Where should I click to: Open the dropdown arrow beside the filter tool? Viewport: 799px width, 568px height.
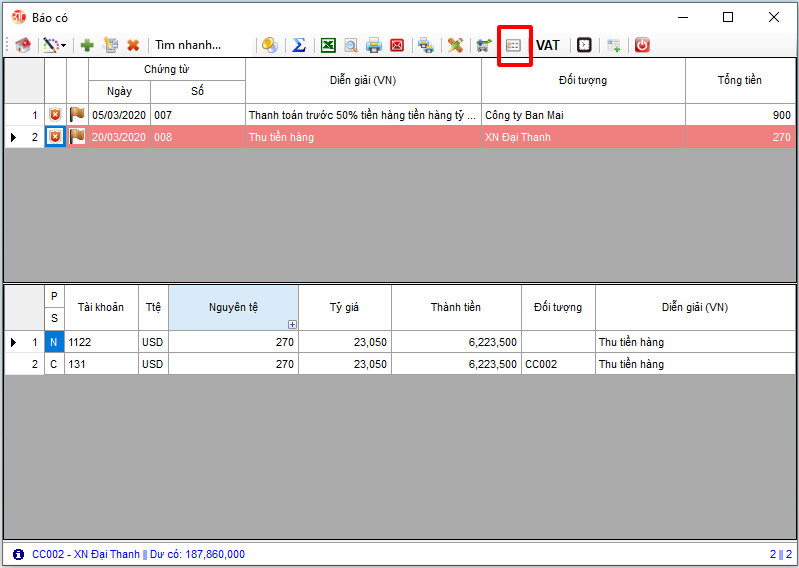[x=64, y=46]
